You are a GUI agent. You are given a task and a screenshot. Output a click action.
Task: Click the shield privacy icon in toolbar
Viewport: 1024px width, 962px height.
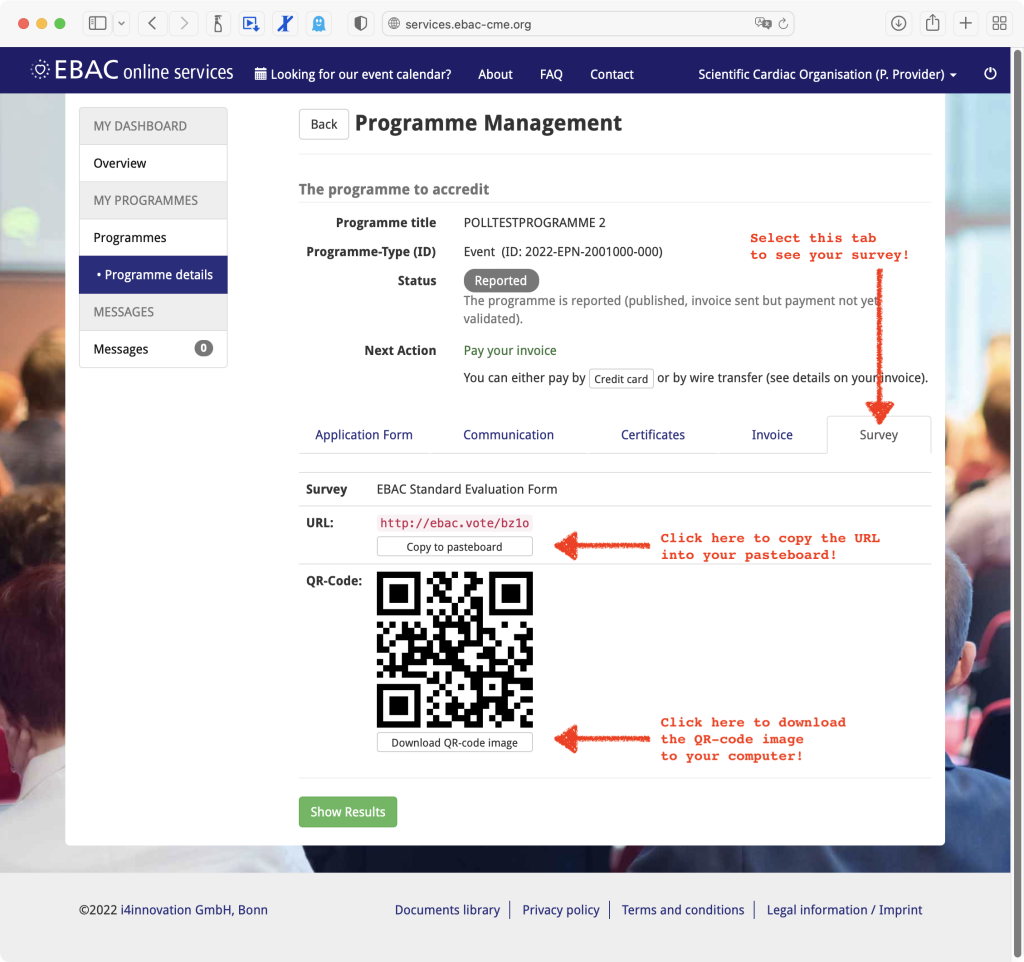tap(360, 23)
